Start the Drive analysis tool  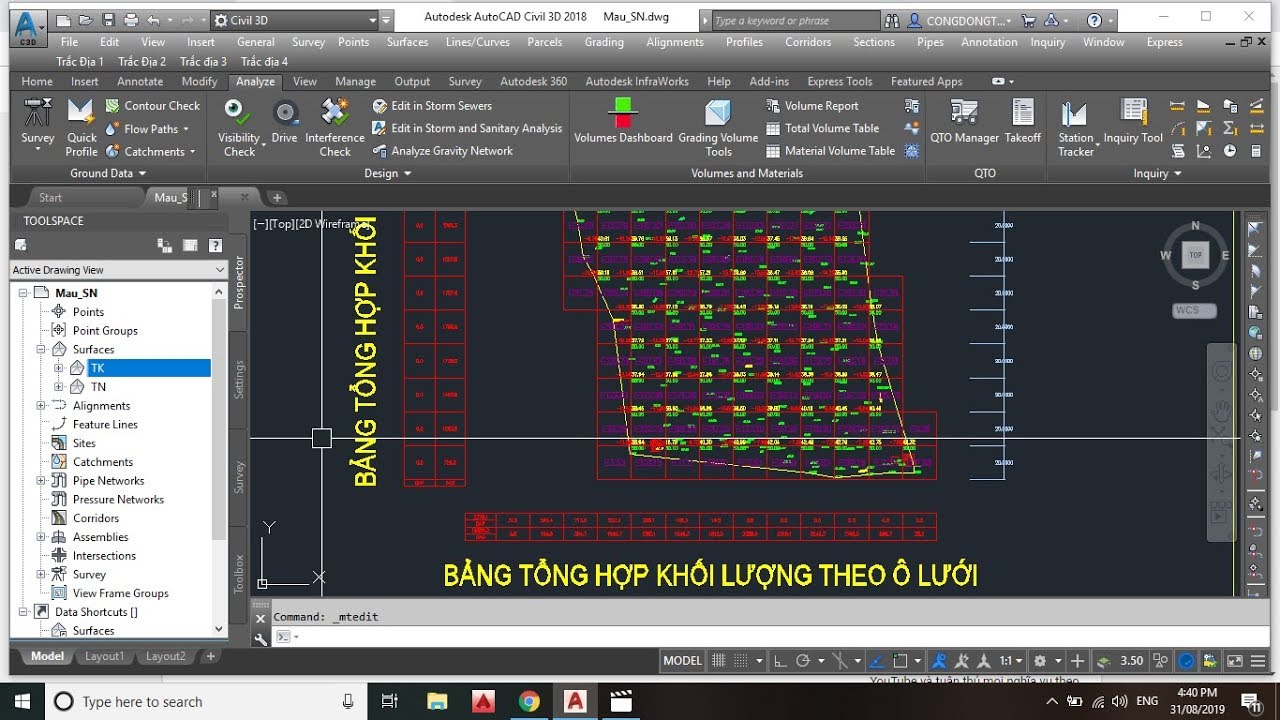284,121
